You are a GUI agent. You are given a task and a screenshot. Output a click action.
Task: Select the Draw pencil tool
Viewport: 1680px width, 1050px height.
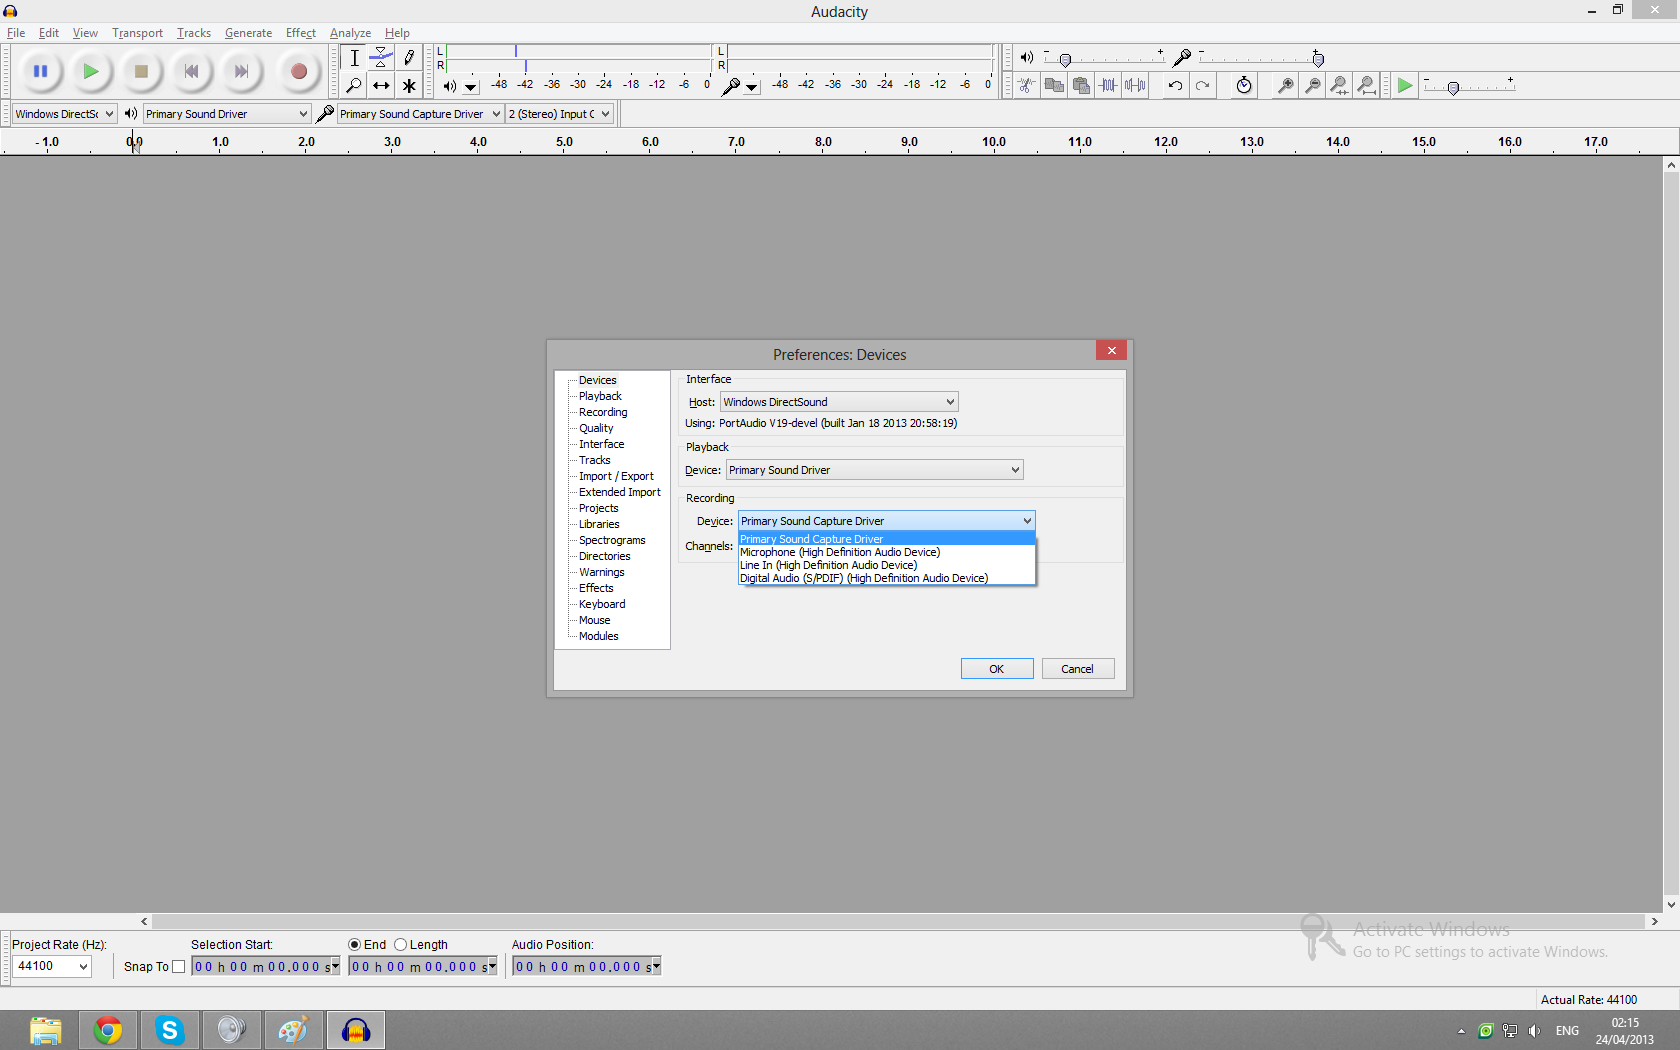409,58
